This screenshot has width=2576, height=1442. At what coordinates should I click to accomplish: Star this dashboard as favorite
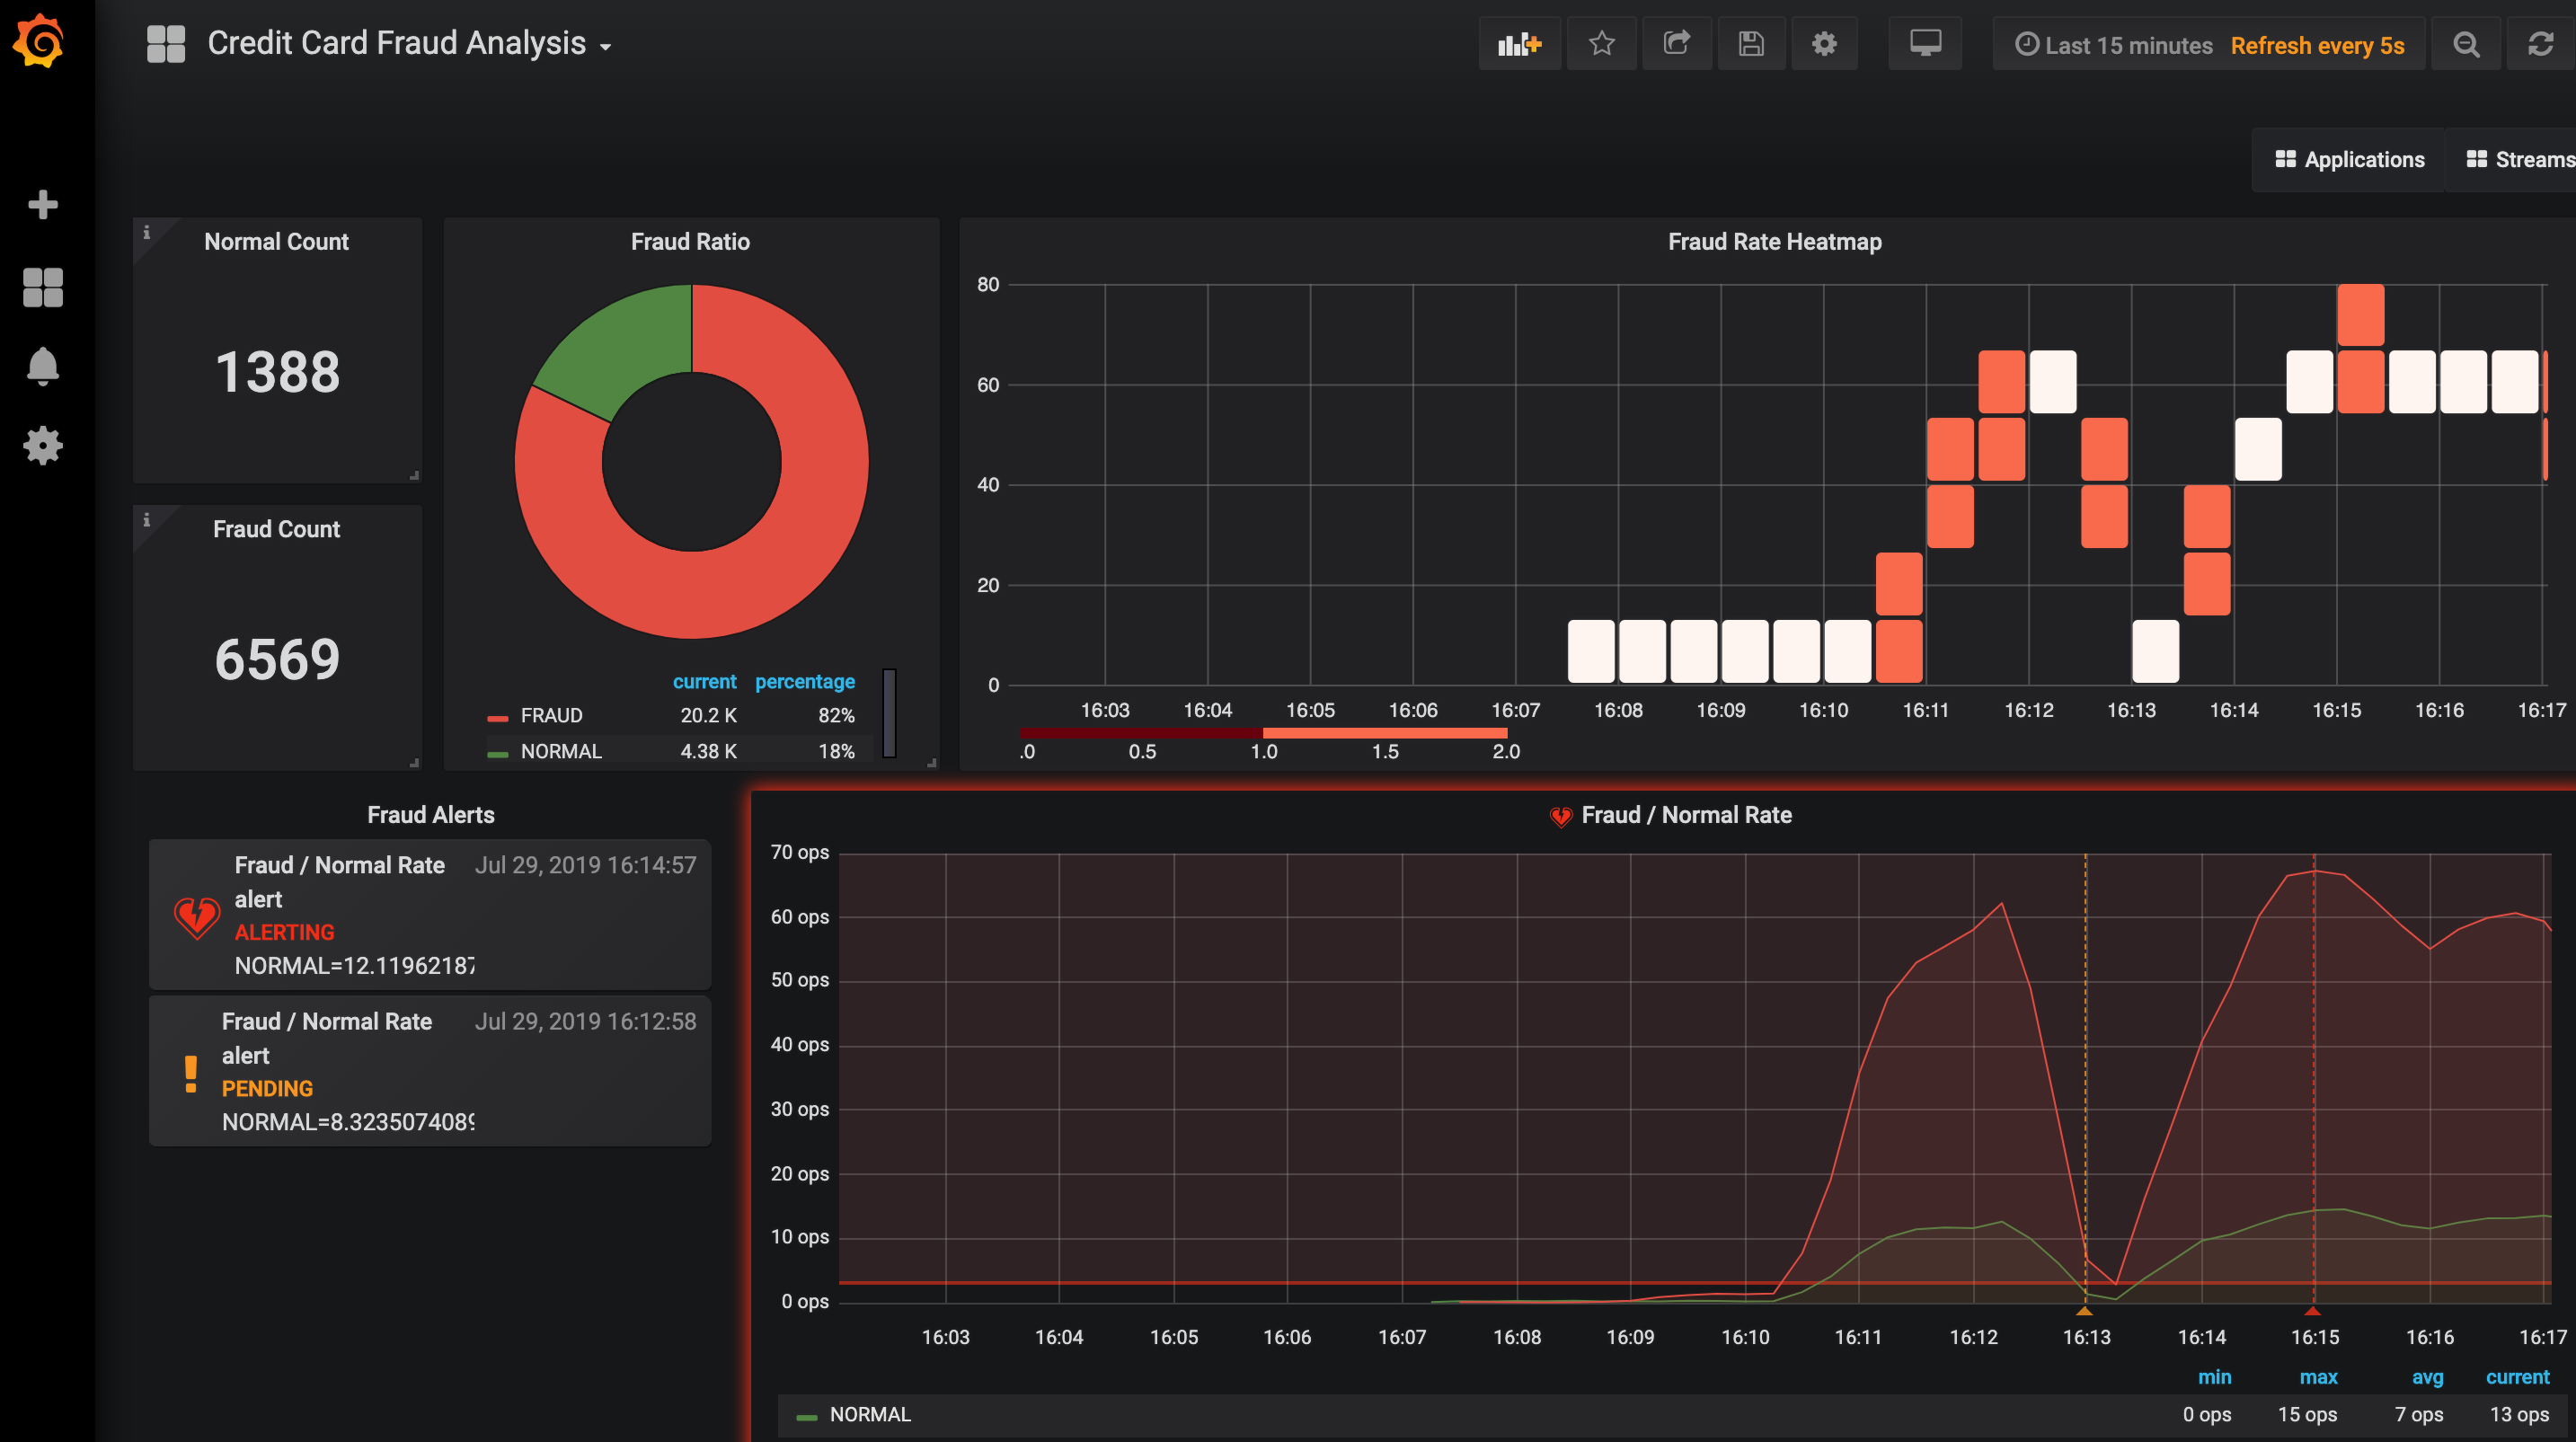point(1601,44)
